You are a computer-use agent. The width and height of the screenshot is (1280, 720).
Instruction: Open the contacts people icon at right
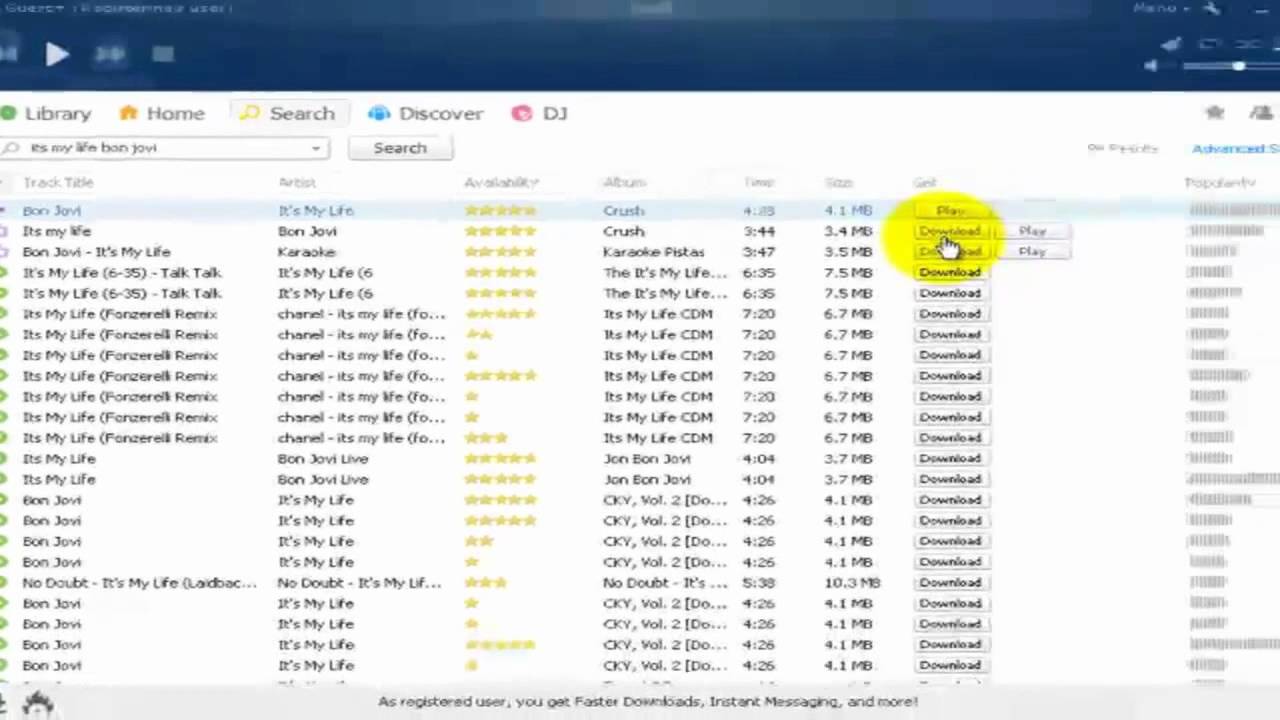point(1262,113)
